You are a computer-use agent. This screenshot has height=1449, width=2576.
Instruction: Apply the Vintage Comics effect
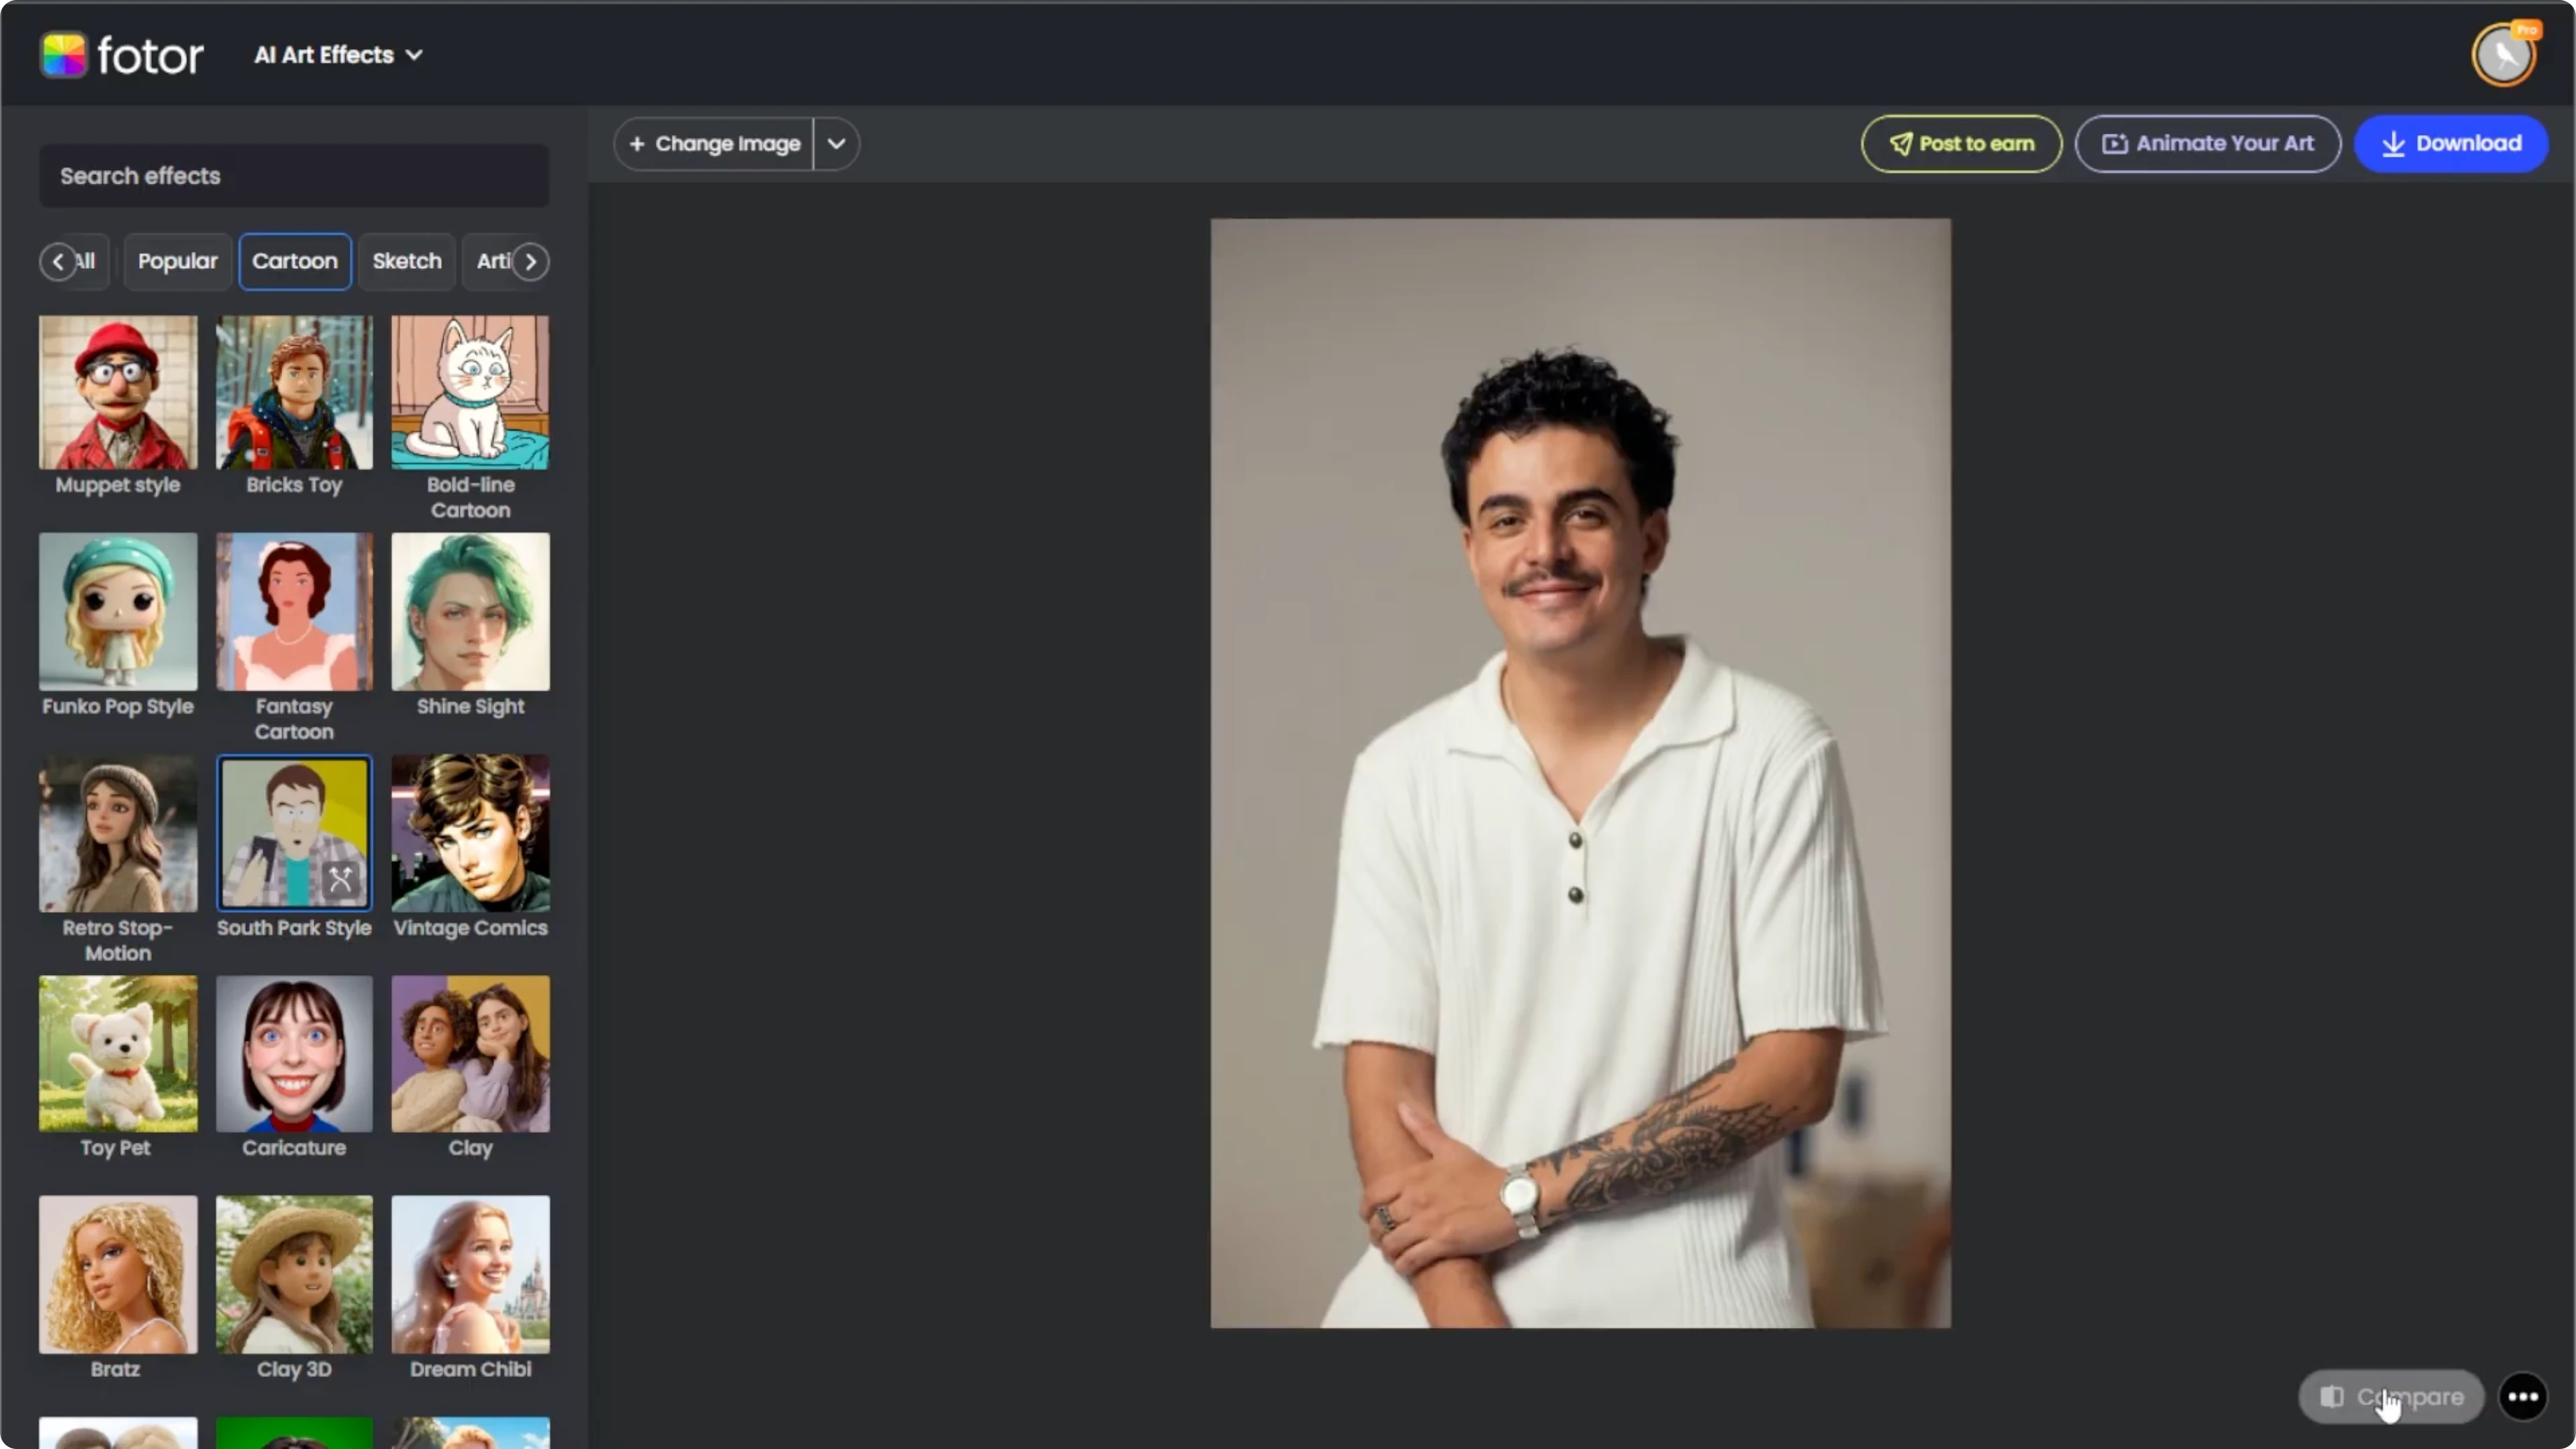pyautogui.click(x=470, y=833)
